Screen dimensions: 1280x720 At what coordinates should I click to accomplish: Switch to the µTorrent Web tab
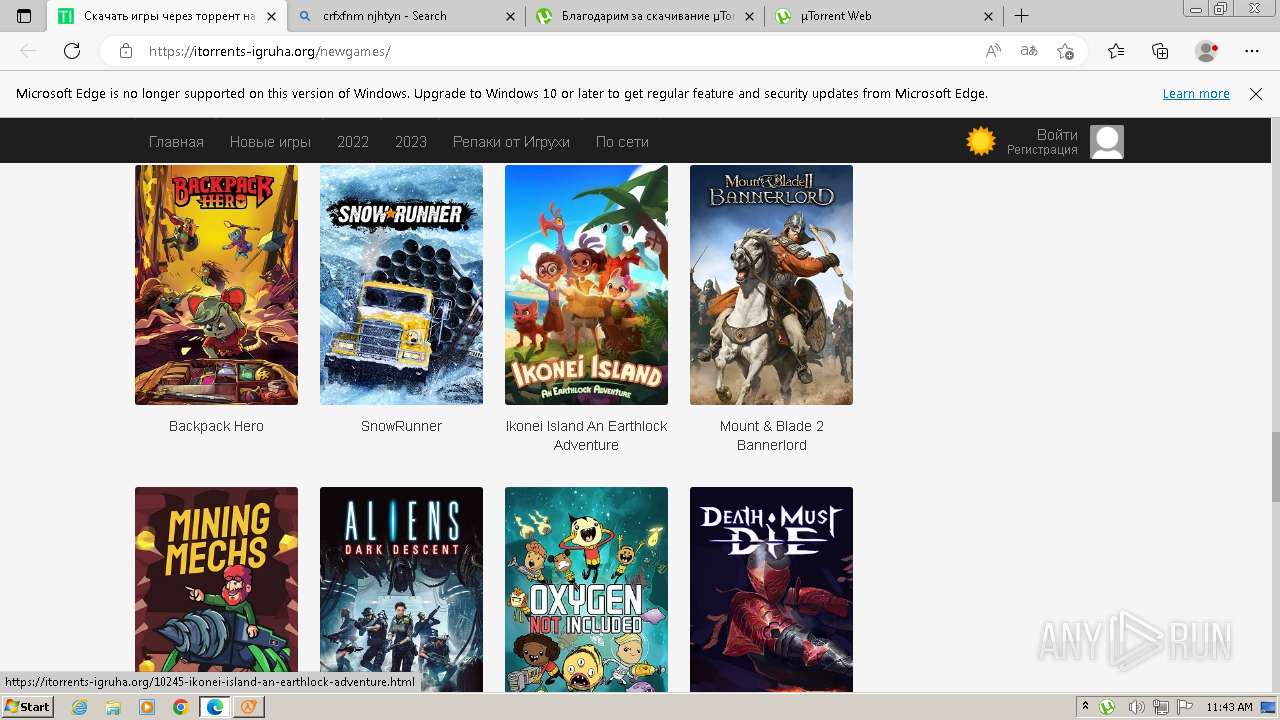tap(884, 16)
